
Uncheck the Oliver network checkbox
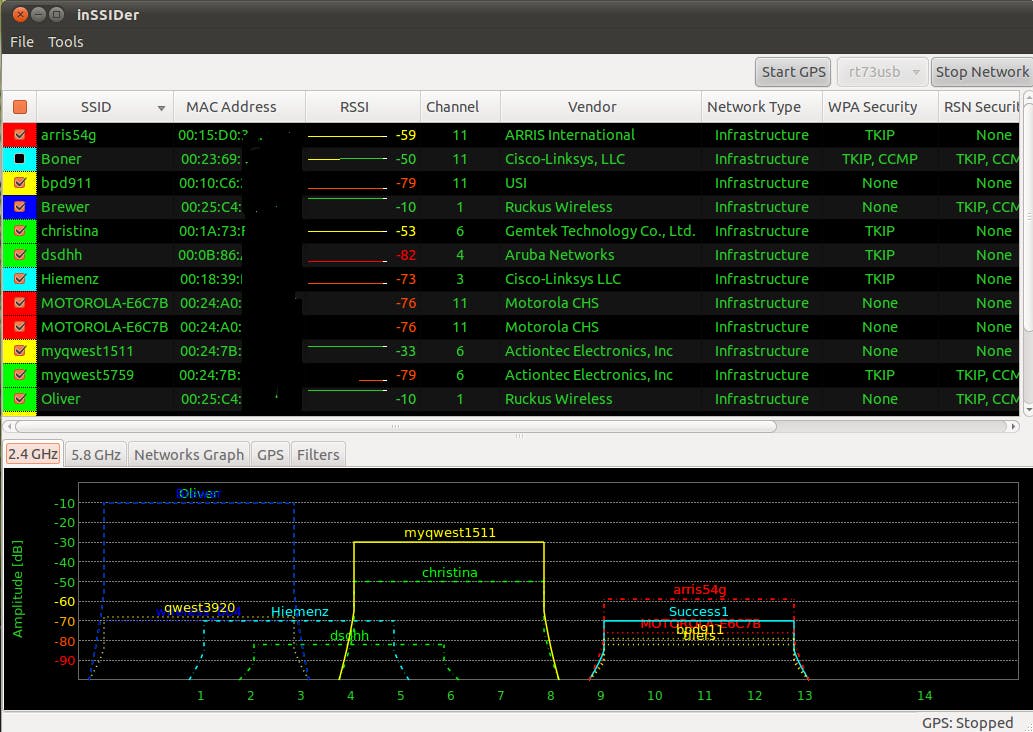pos(20,399)
